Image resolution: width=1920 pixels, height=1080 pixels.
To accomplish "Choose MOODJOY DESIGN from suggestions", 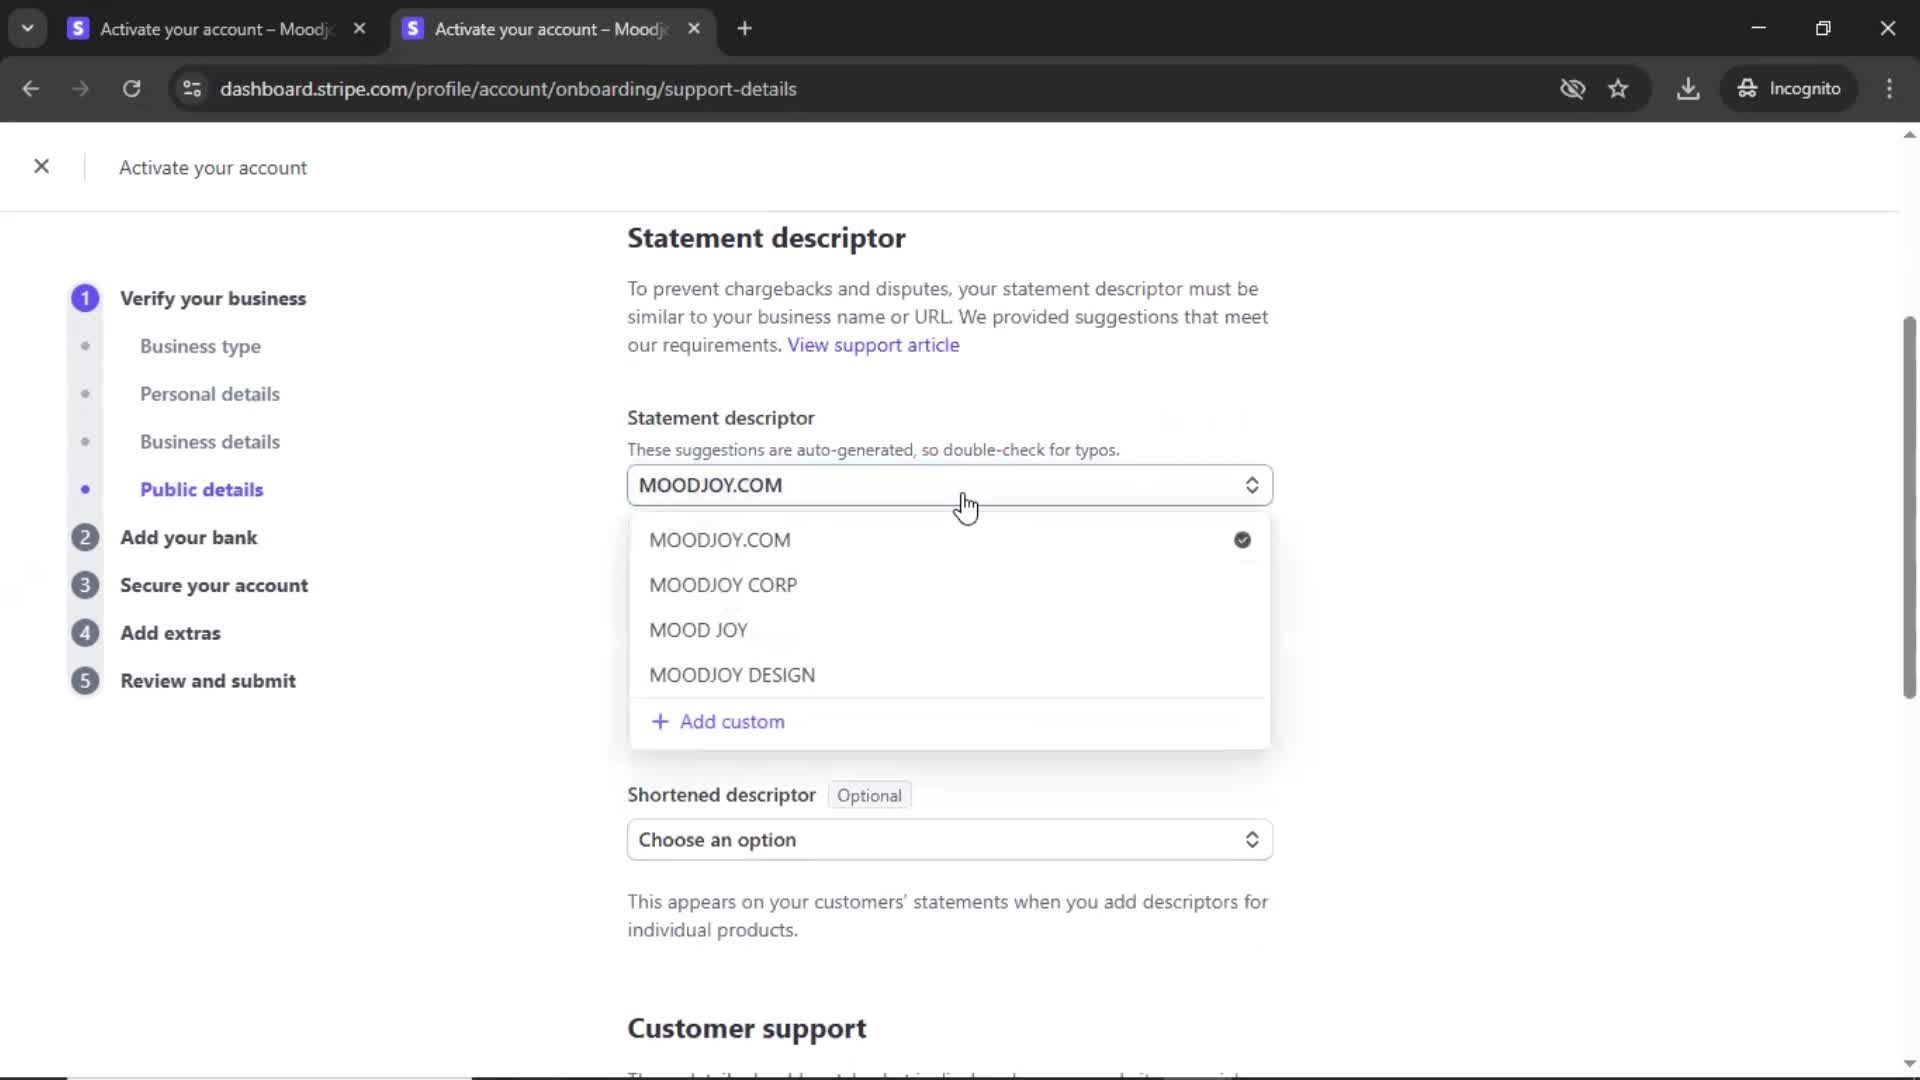I will tap(731, 675).
